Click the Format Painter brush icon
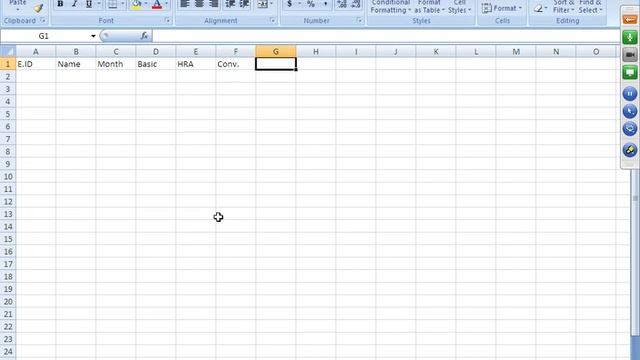 click(38, 7)
